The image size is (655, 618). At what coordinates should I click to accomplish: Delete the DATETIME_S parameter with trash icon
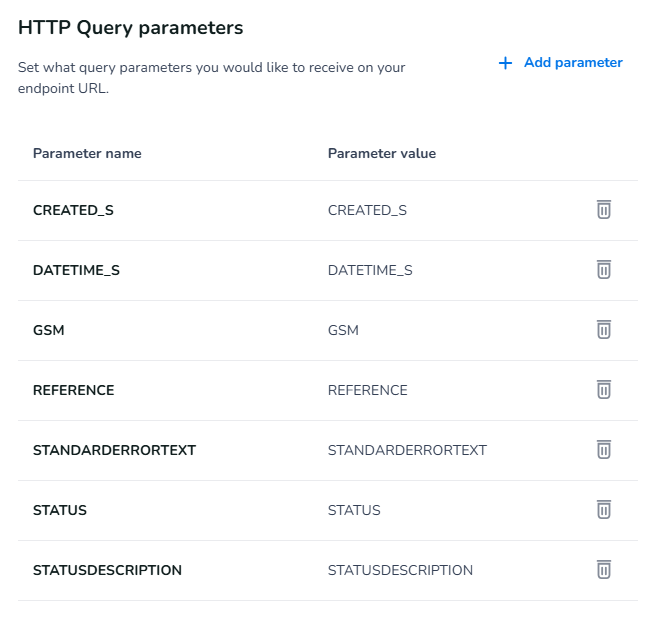pyautogui.click(x=604, y=270)
